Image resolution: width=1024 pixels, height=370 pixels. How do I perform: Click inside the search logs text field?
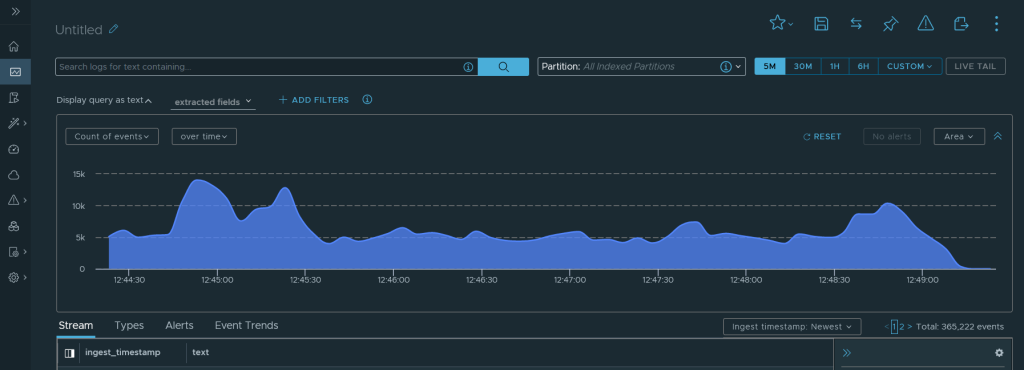coord(260,67)
